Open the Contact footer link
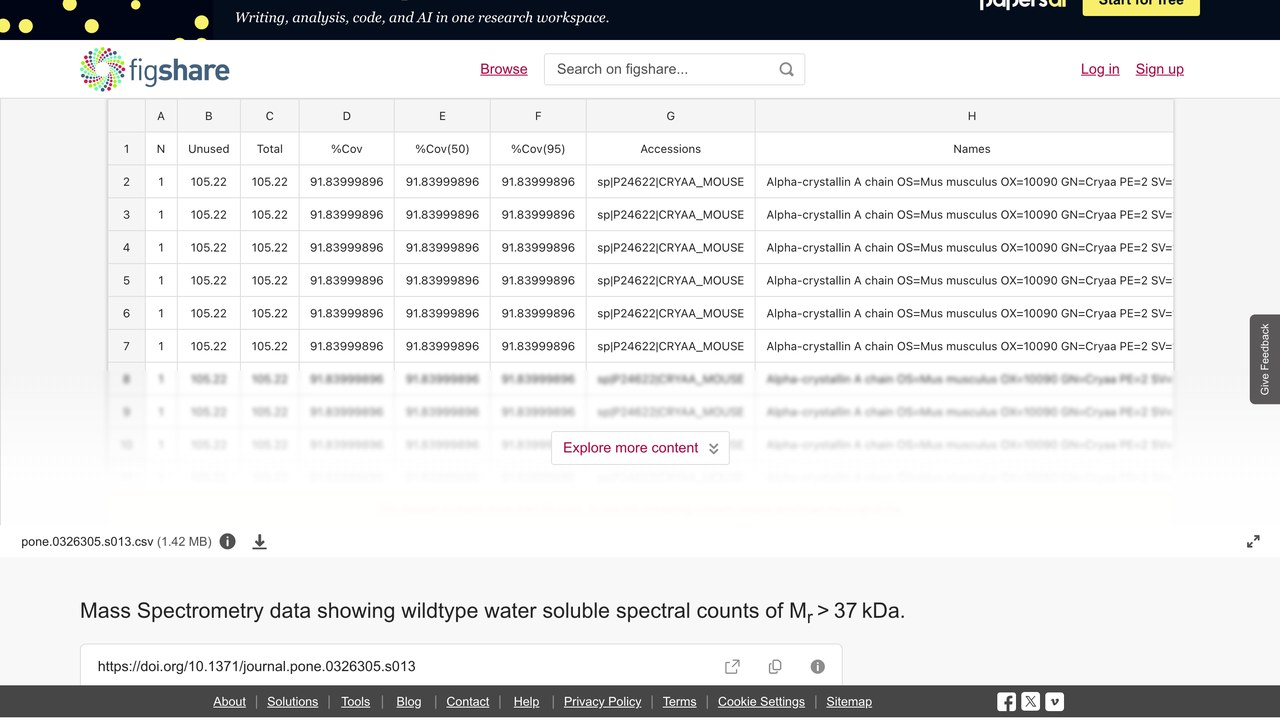The width and height of the screenshot is (1280, 720). pyautogui.click(x=468, y=702)
